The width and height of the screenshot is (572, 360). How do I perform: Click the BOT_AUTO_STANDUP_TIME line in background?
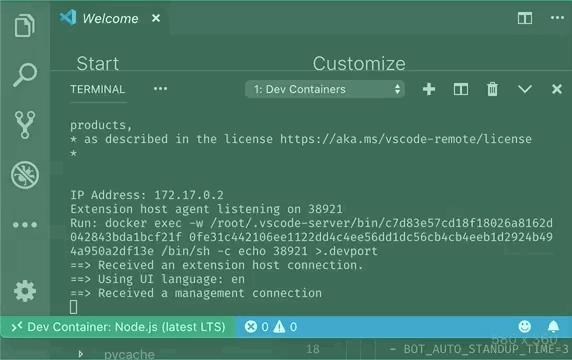click(x=479, y=349)
